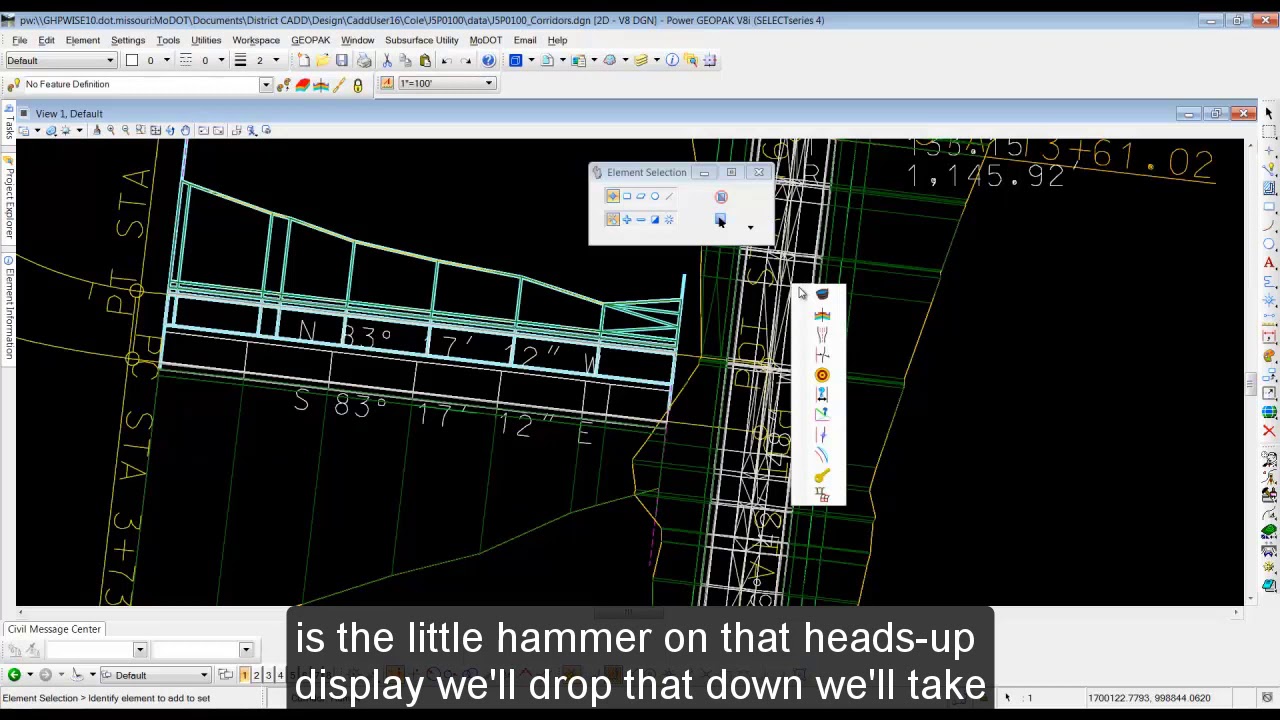Image resolution: width=1280 pixels, height=720 pixels.
Task: Expand the No Feature Definition combo box
Action: point(266,85)
